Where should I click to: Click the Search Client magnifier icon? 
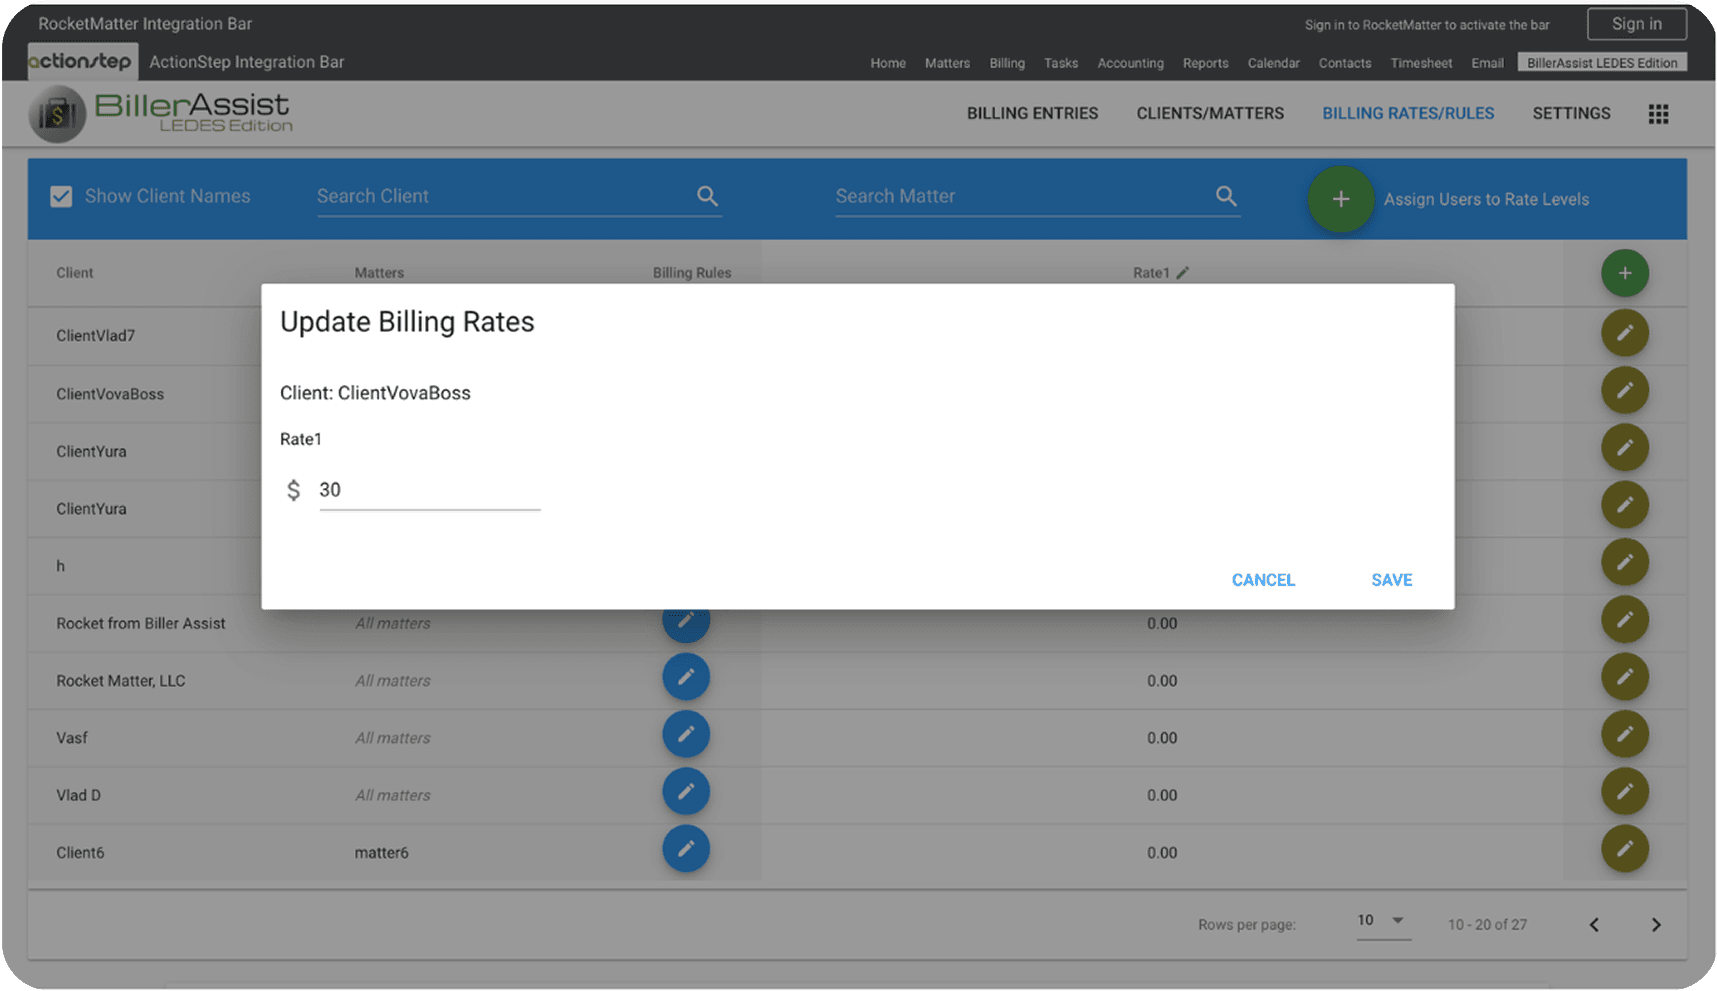707,196
